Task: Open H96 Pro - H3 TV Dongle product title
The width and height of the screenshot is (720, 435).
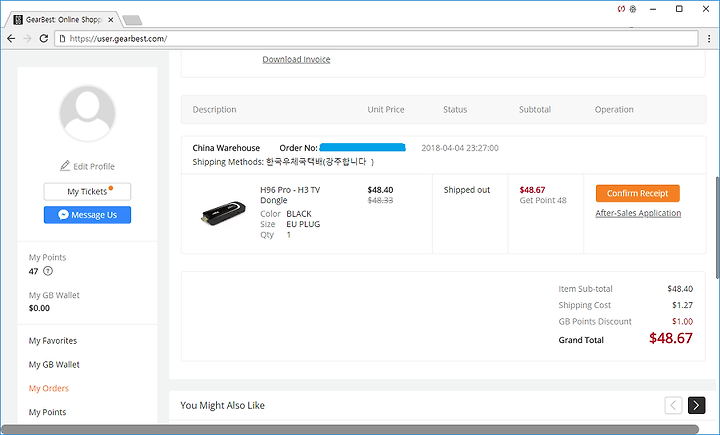Action: 290,195
